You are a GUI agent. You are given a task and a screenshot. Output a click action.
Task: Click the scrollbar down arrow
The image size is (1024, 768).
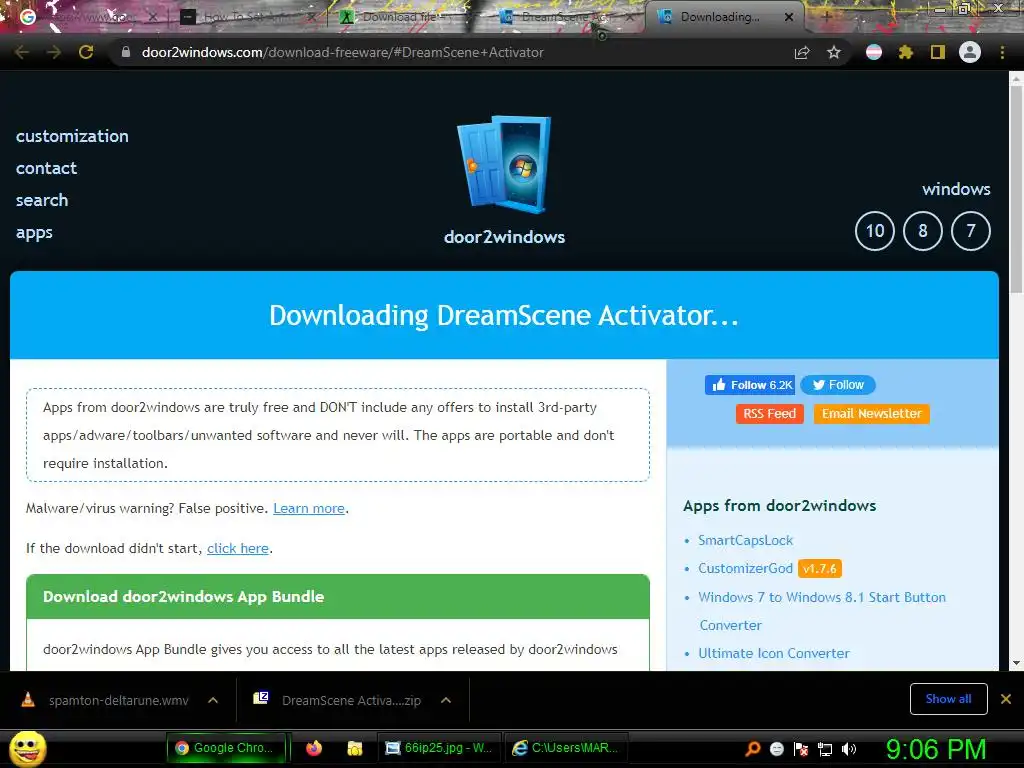pos(1016,663)
